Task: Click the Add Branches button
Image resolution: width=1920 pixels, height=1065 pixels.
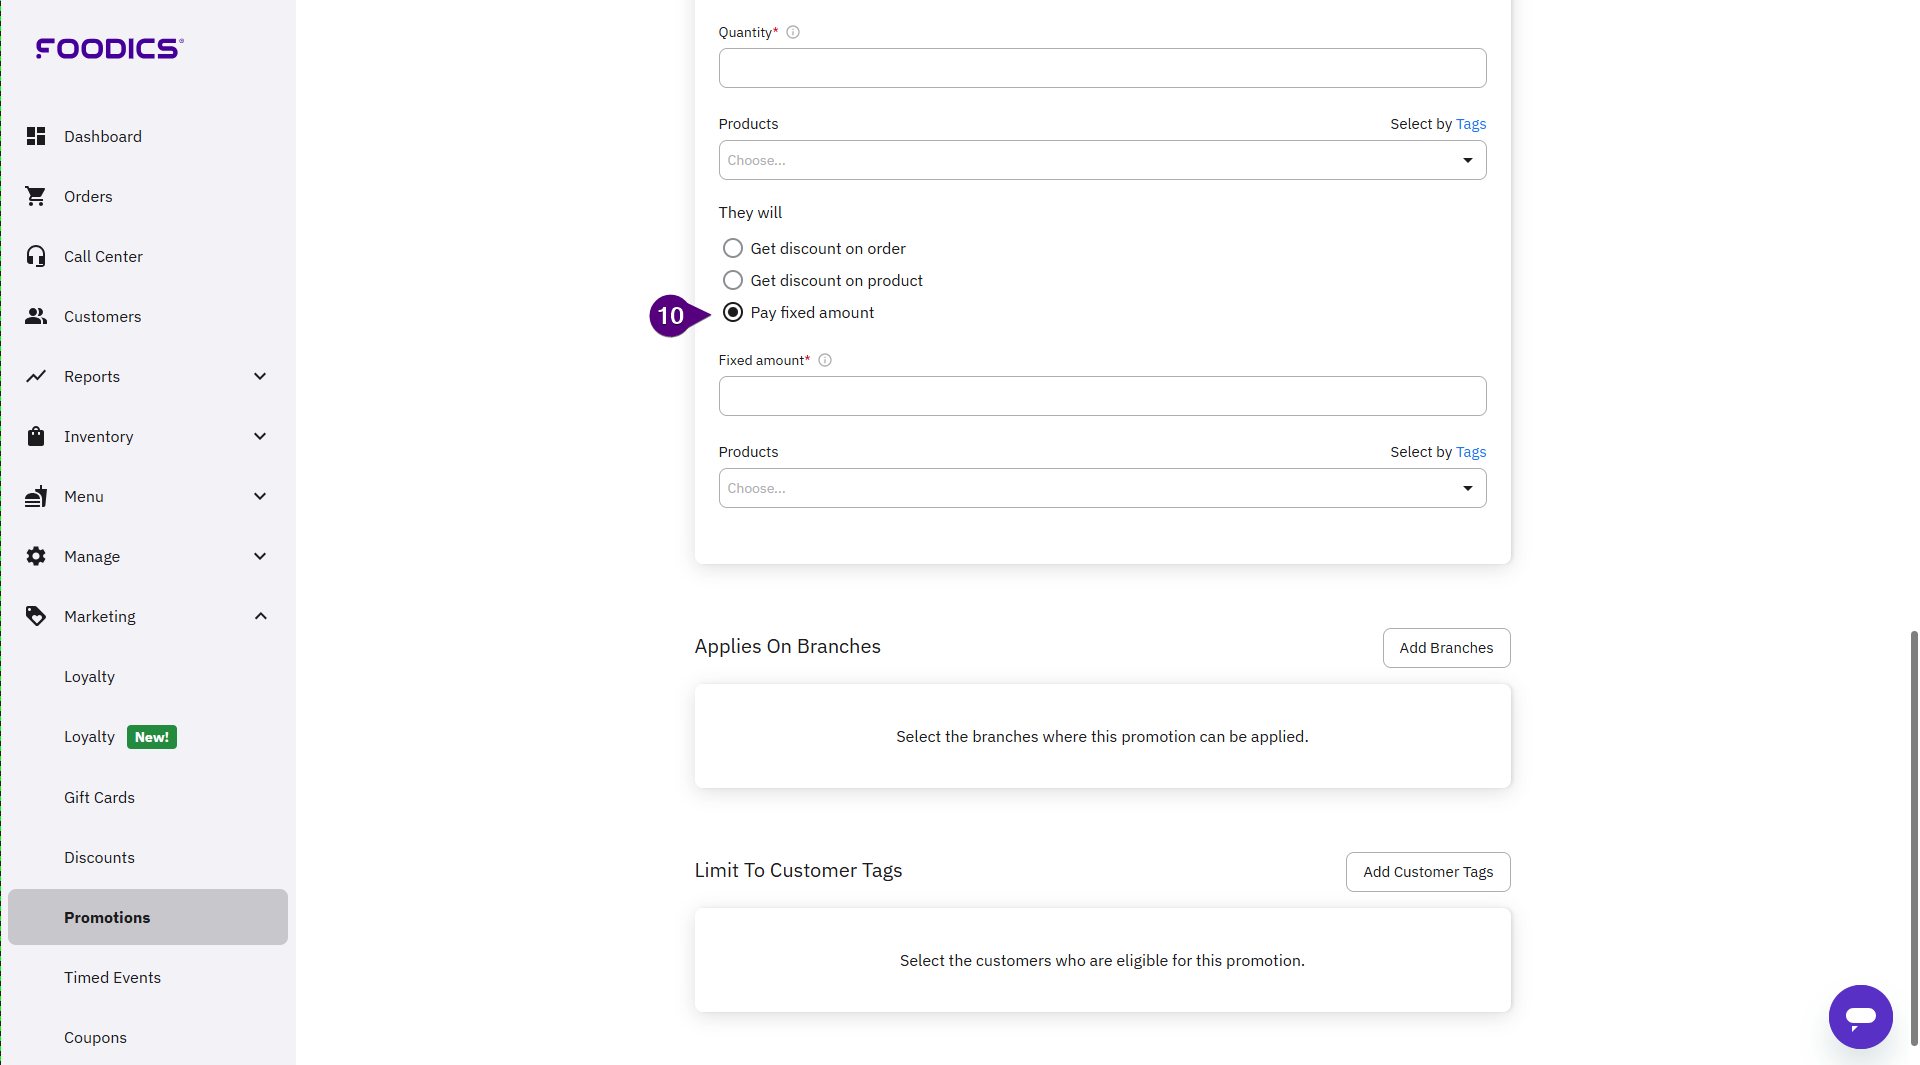Action: 1445,648
